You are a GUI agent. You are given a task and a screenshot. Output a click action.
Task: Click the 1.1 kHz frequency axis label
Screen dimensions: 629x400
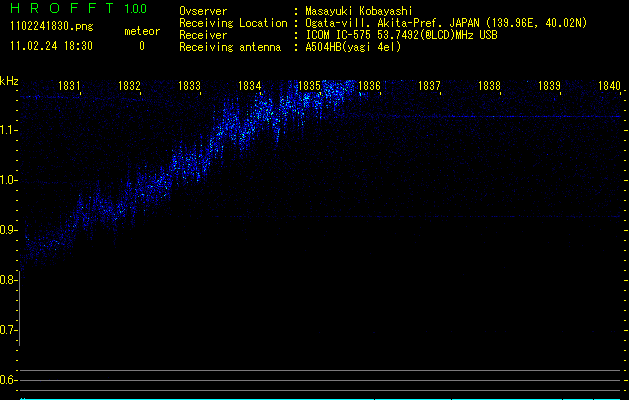pyautogui.click(x=9, y=130)
